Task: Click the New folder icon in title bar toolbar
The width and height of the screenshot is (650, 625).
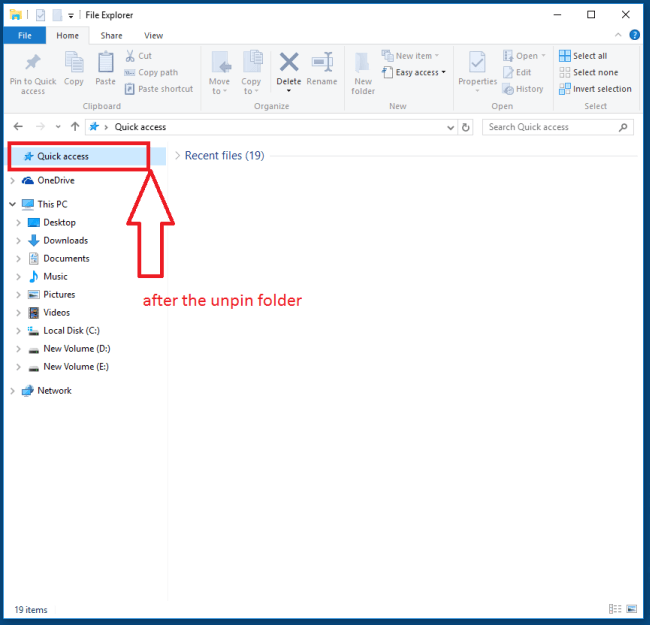Action: [x=57, y=15]
